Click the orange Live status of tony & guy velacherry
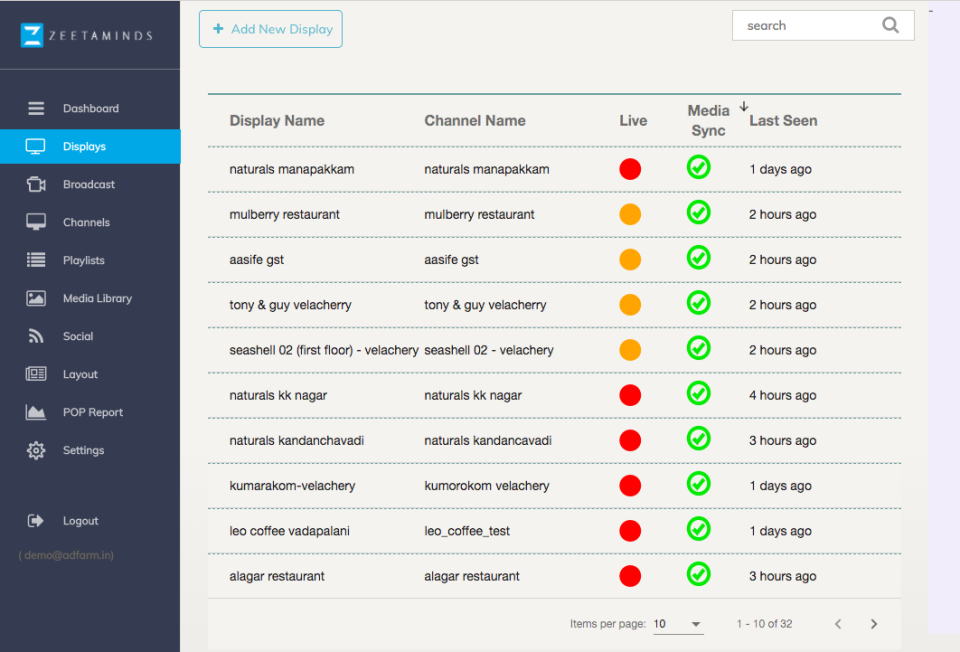This screenshot has width=960, height=652. pos(630,305)
